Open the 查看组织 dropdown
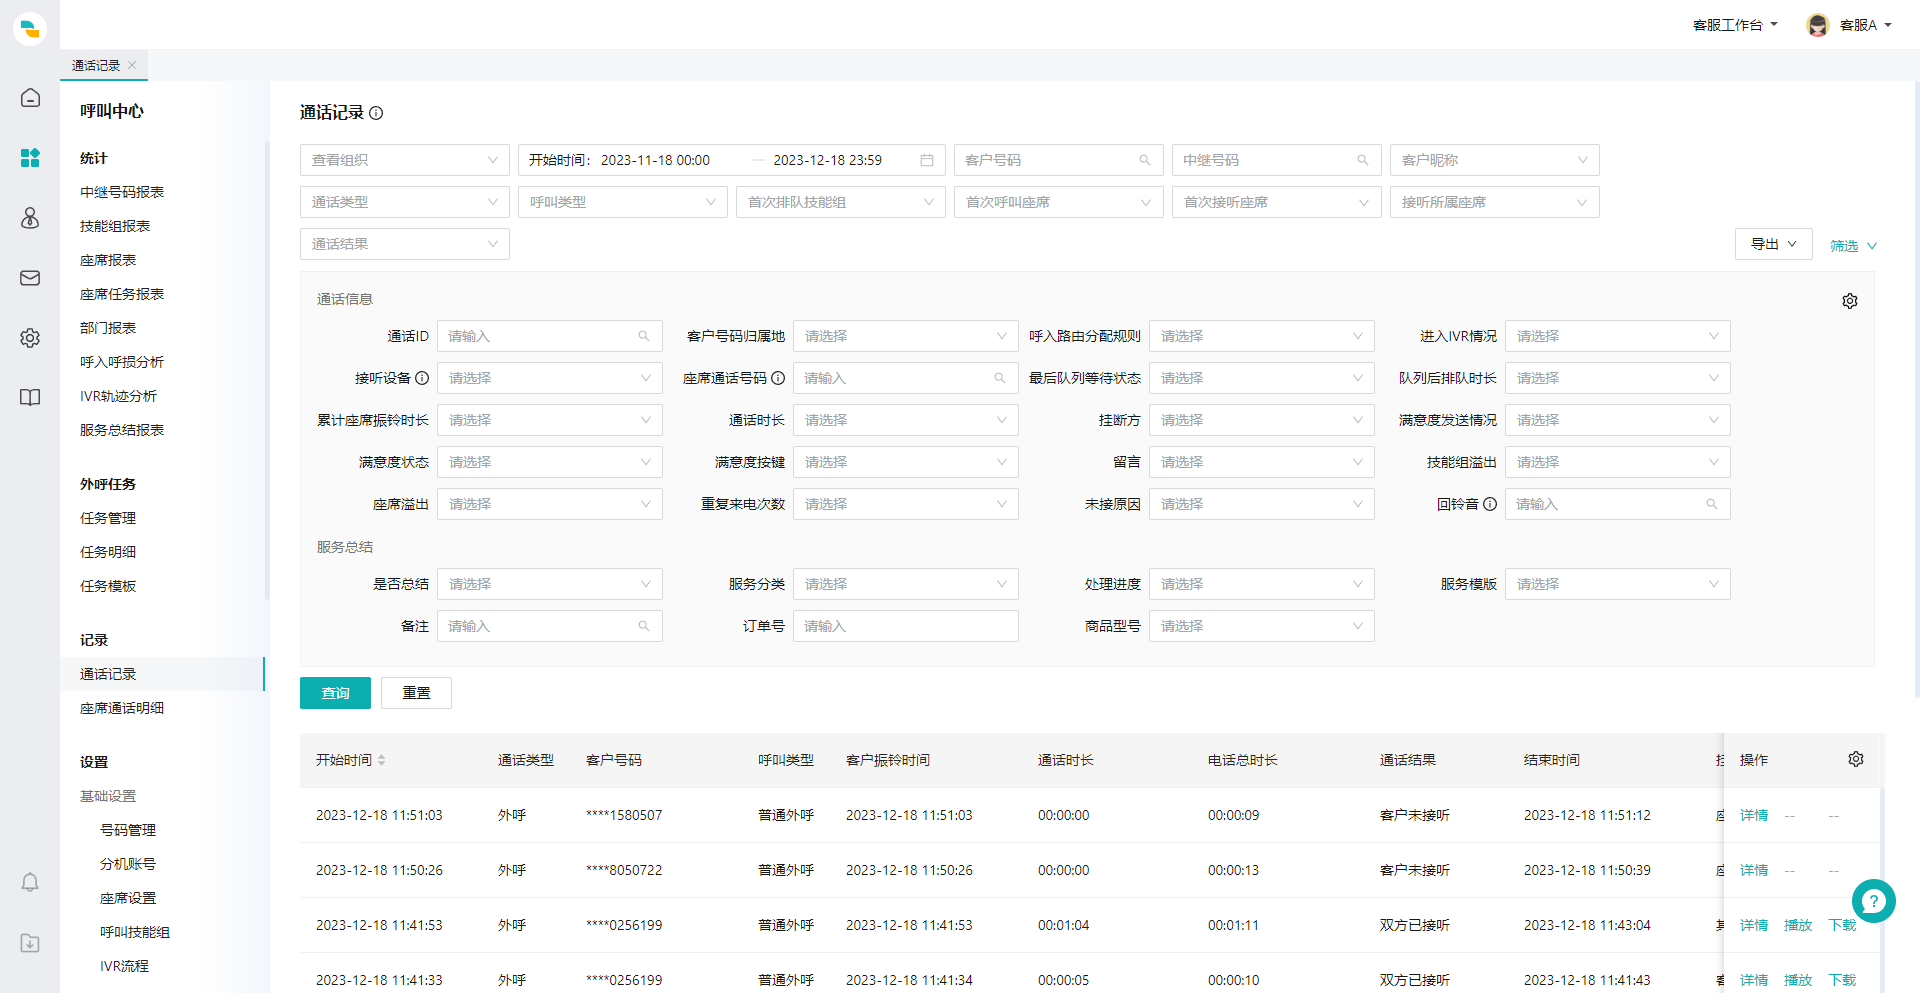 coord(405,160)
